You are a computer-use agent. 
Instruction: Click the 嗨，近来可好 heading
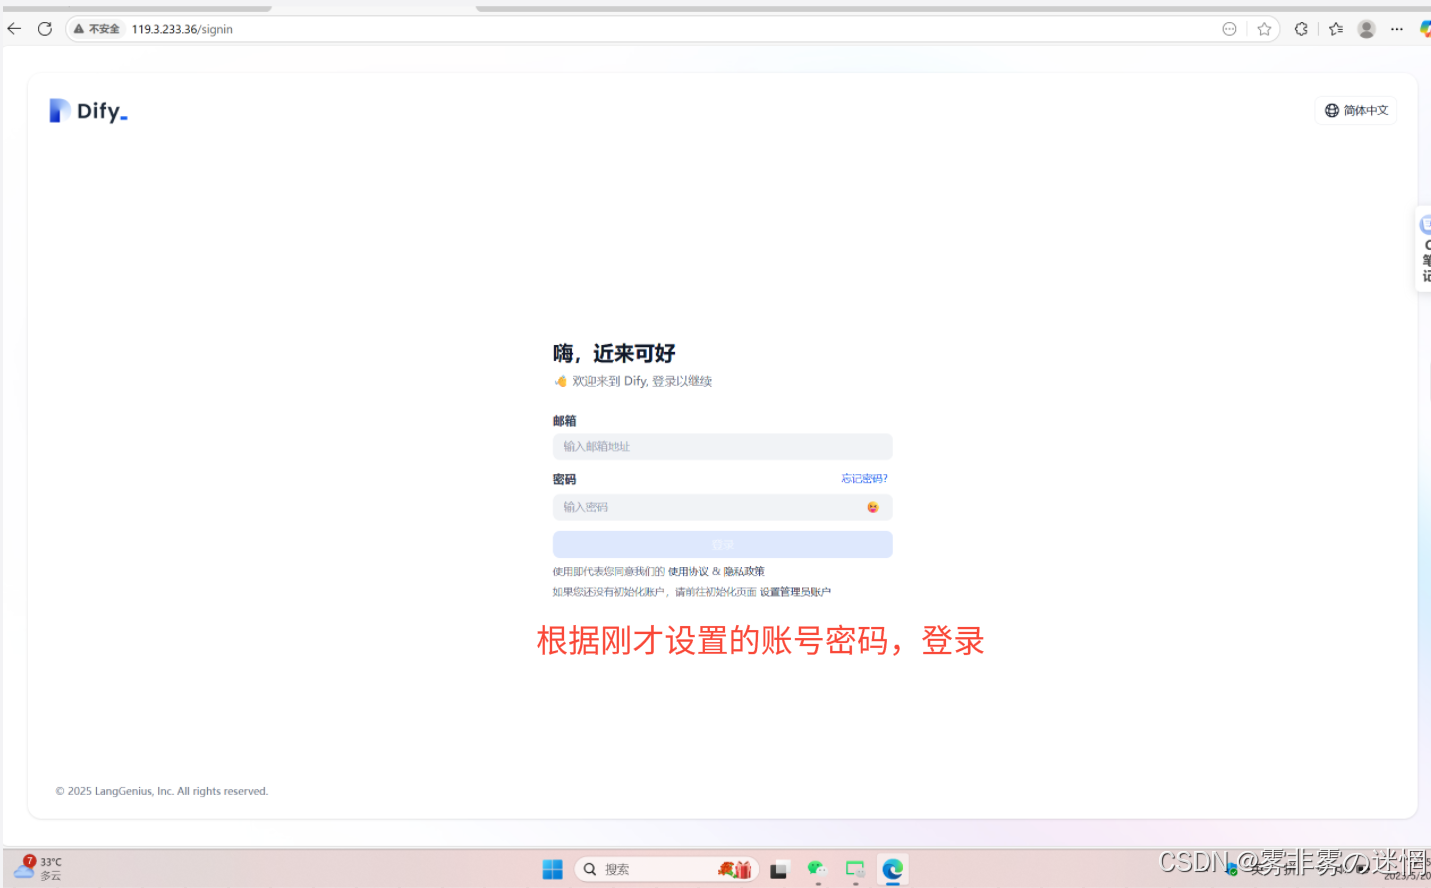point(614,353)
